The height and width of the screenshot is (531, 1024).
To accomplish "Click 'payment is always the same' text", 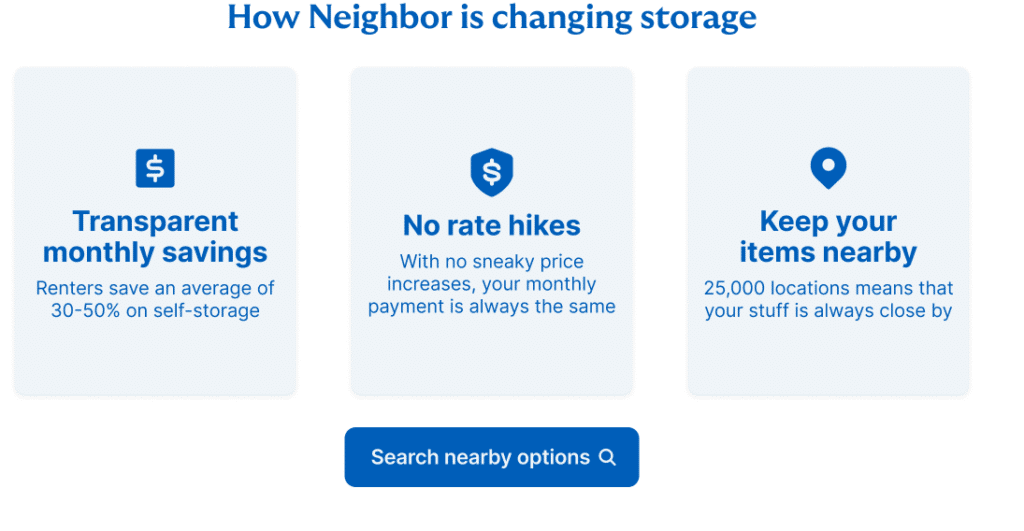I will click(x=491, y=307).
